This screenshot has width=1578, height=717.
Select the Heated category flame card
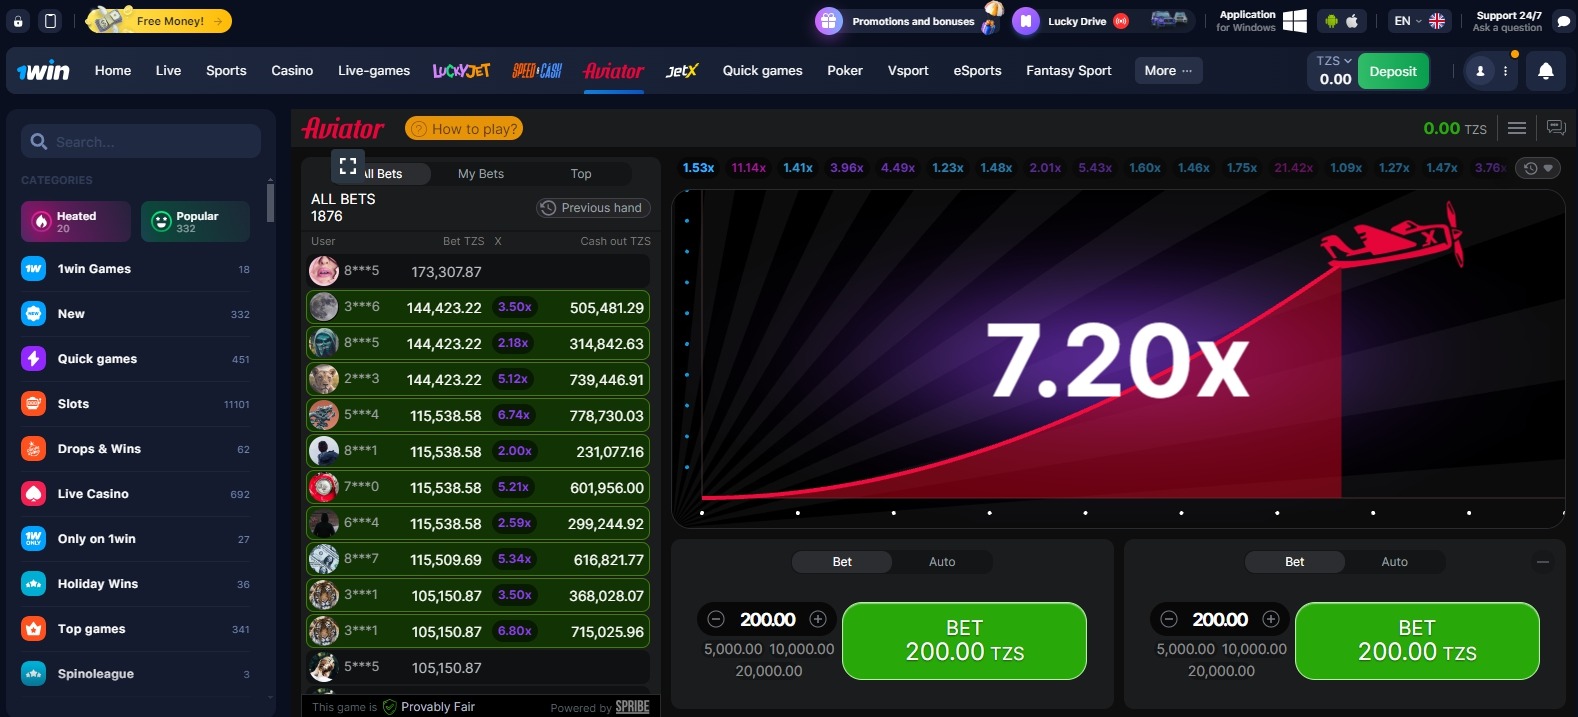tap(76, 221)
